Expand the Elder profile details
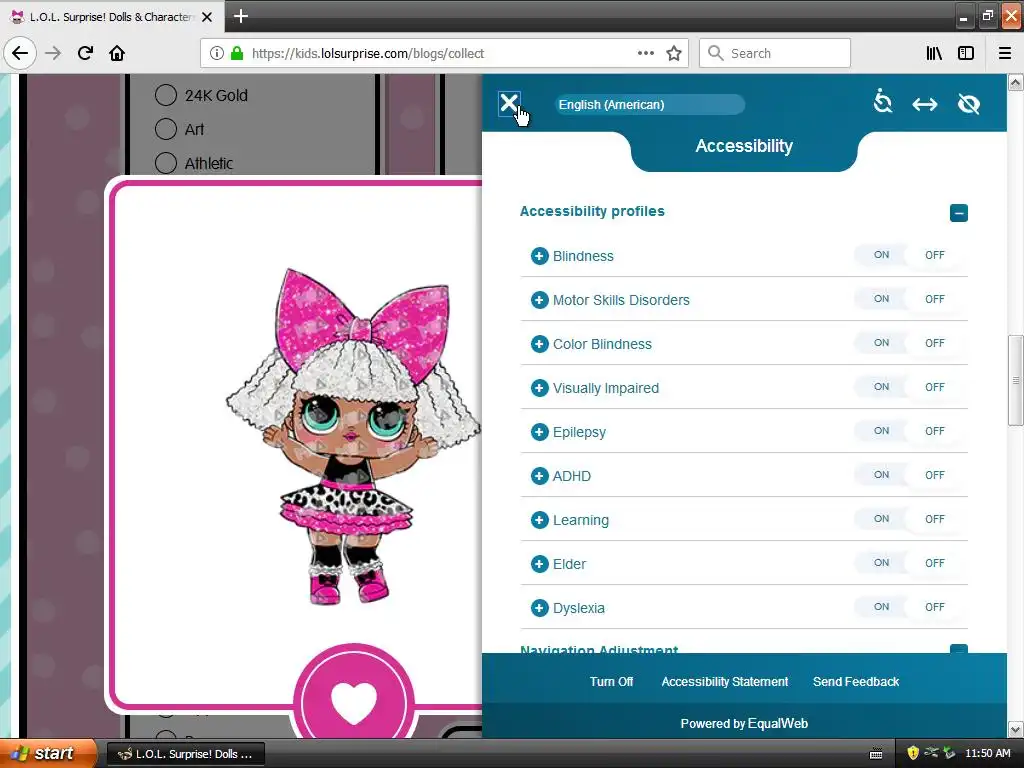This screenshot has width=1024, height=768. click(539, 564)
